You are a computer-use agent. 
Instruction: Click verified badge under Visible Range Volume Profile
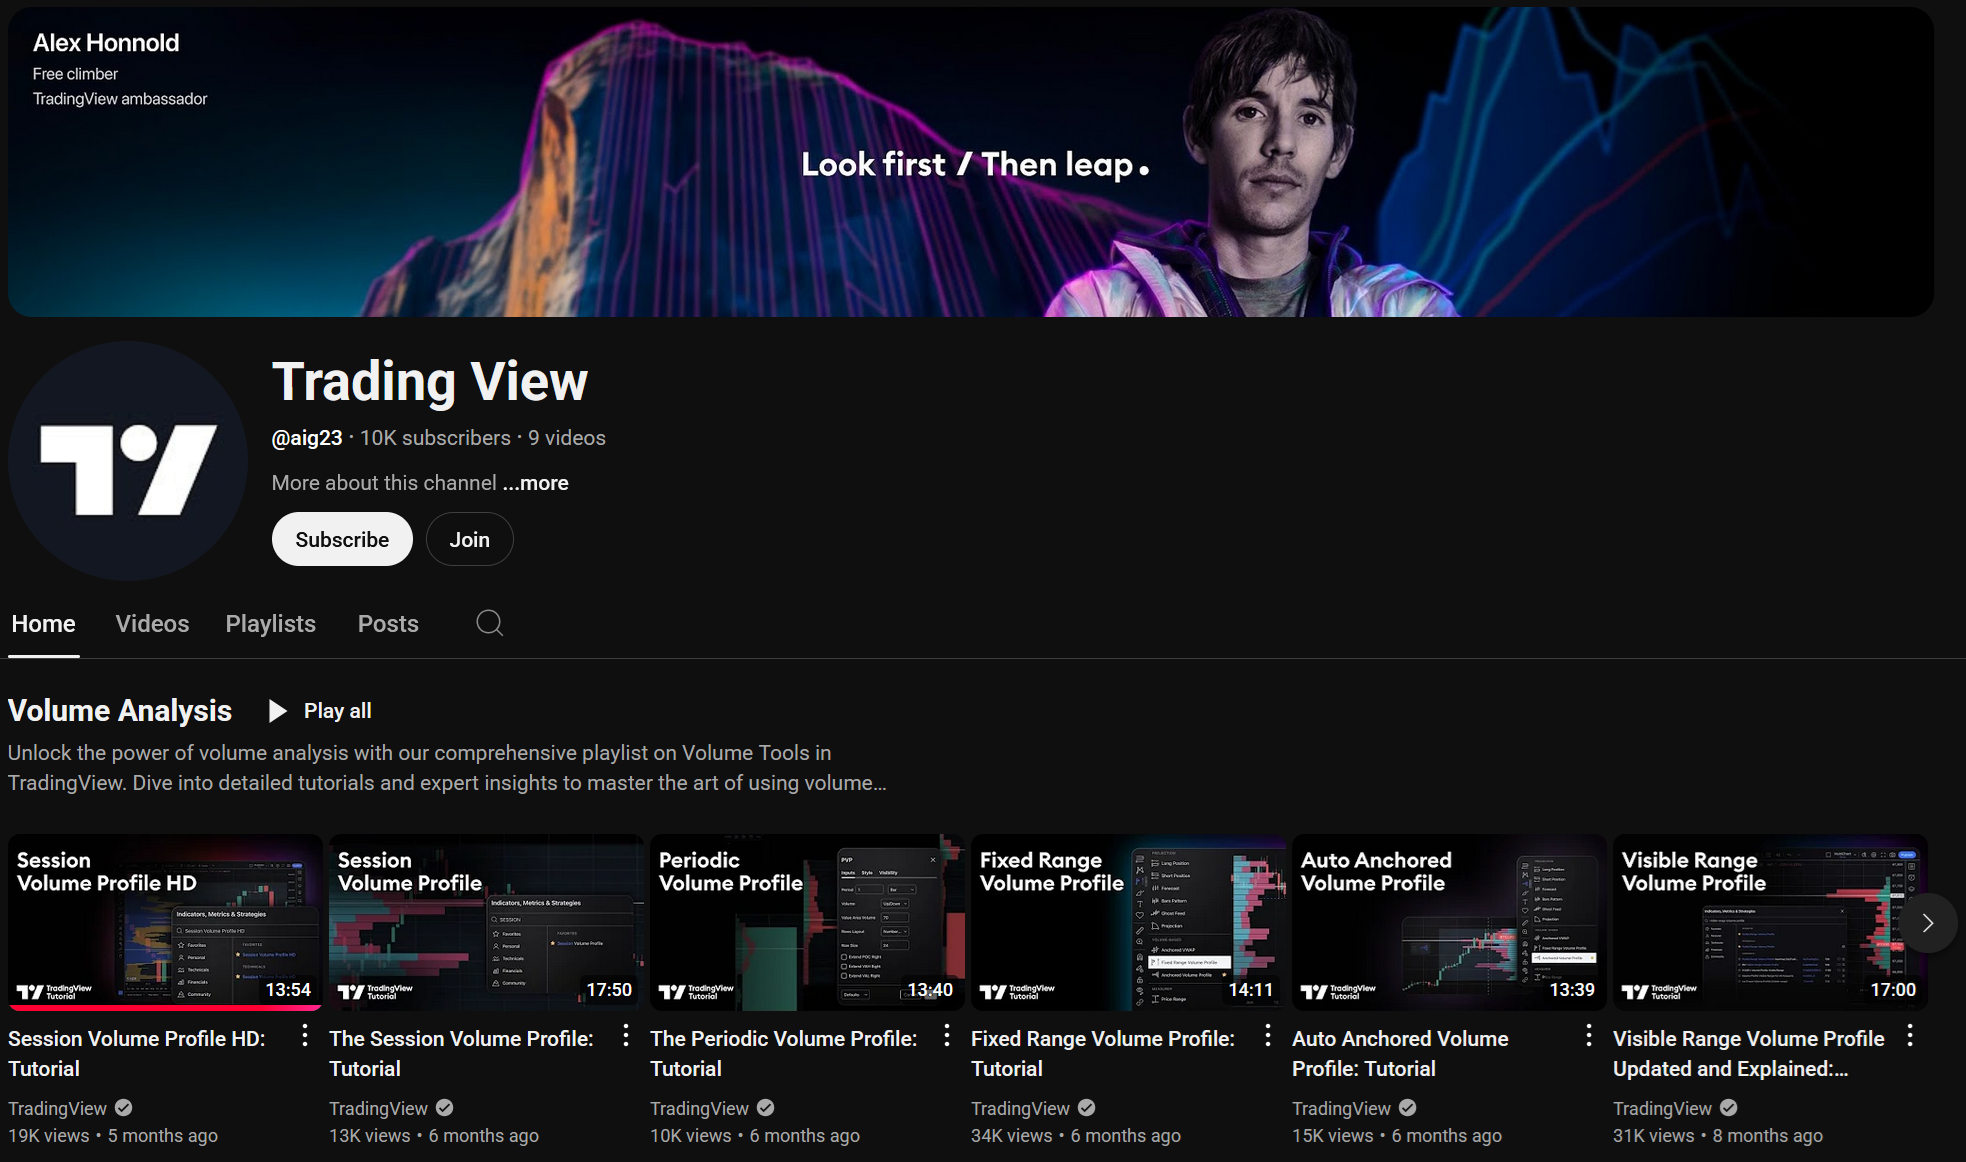click(x=1728, y=1108)
